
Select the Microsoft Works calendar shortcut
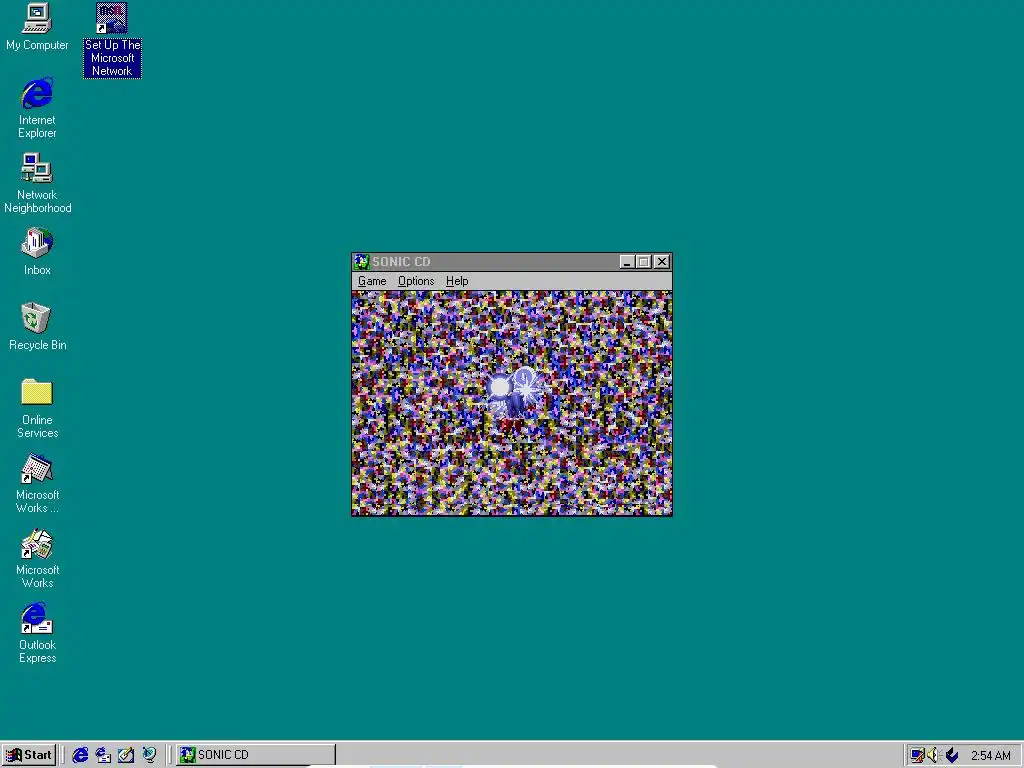(37, 483)
